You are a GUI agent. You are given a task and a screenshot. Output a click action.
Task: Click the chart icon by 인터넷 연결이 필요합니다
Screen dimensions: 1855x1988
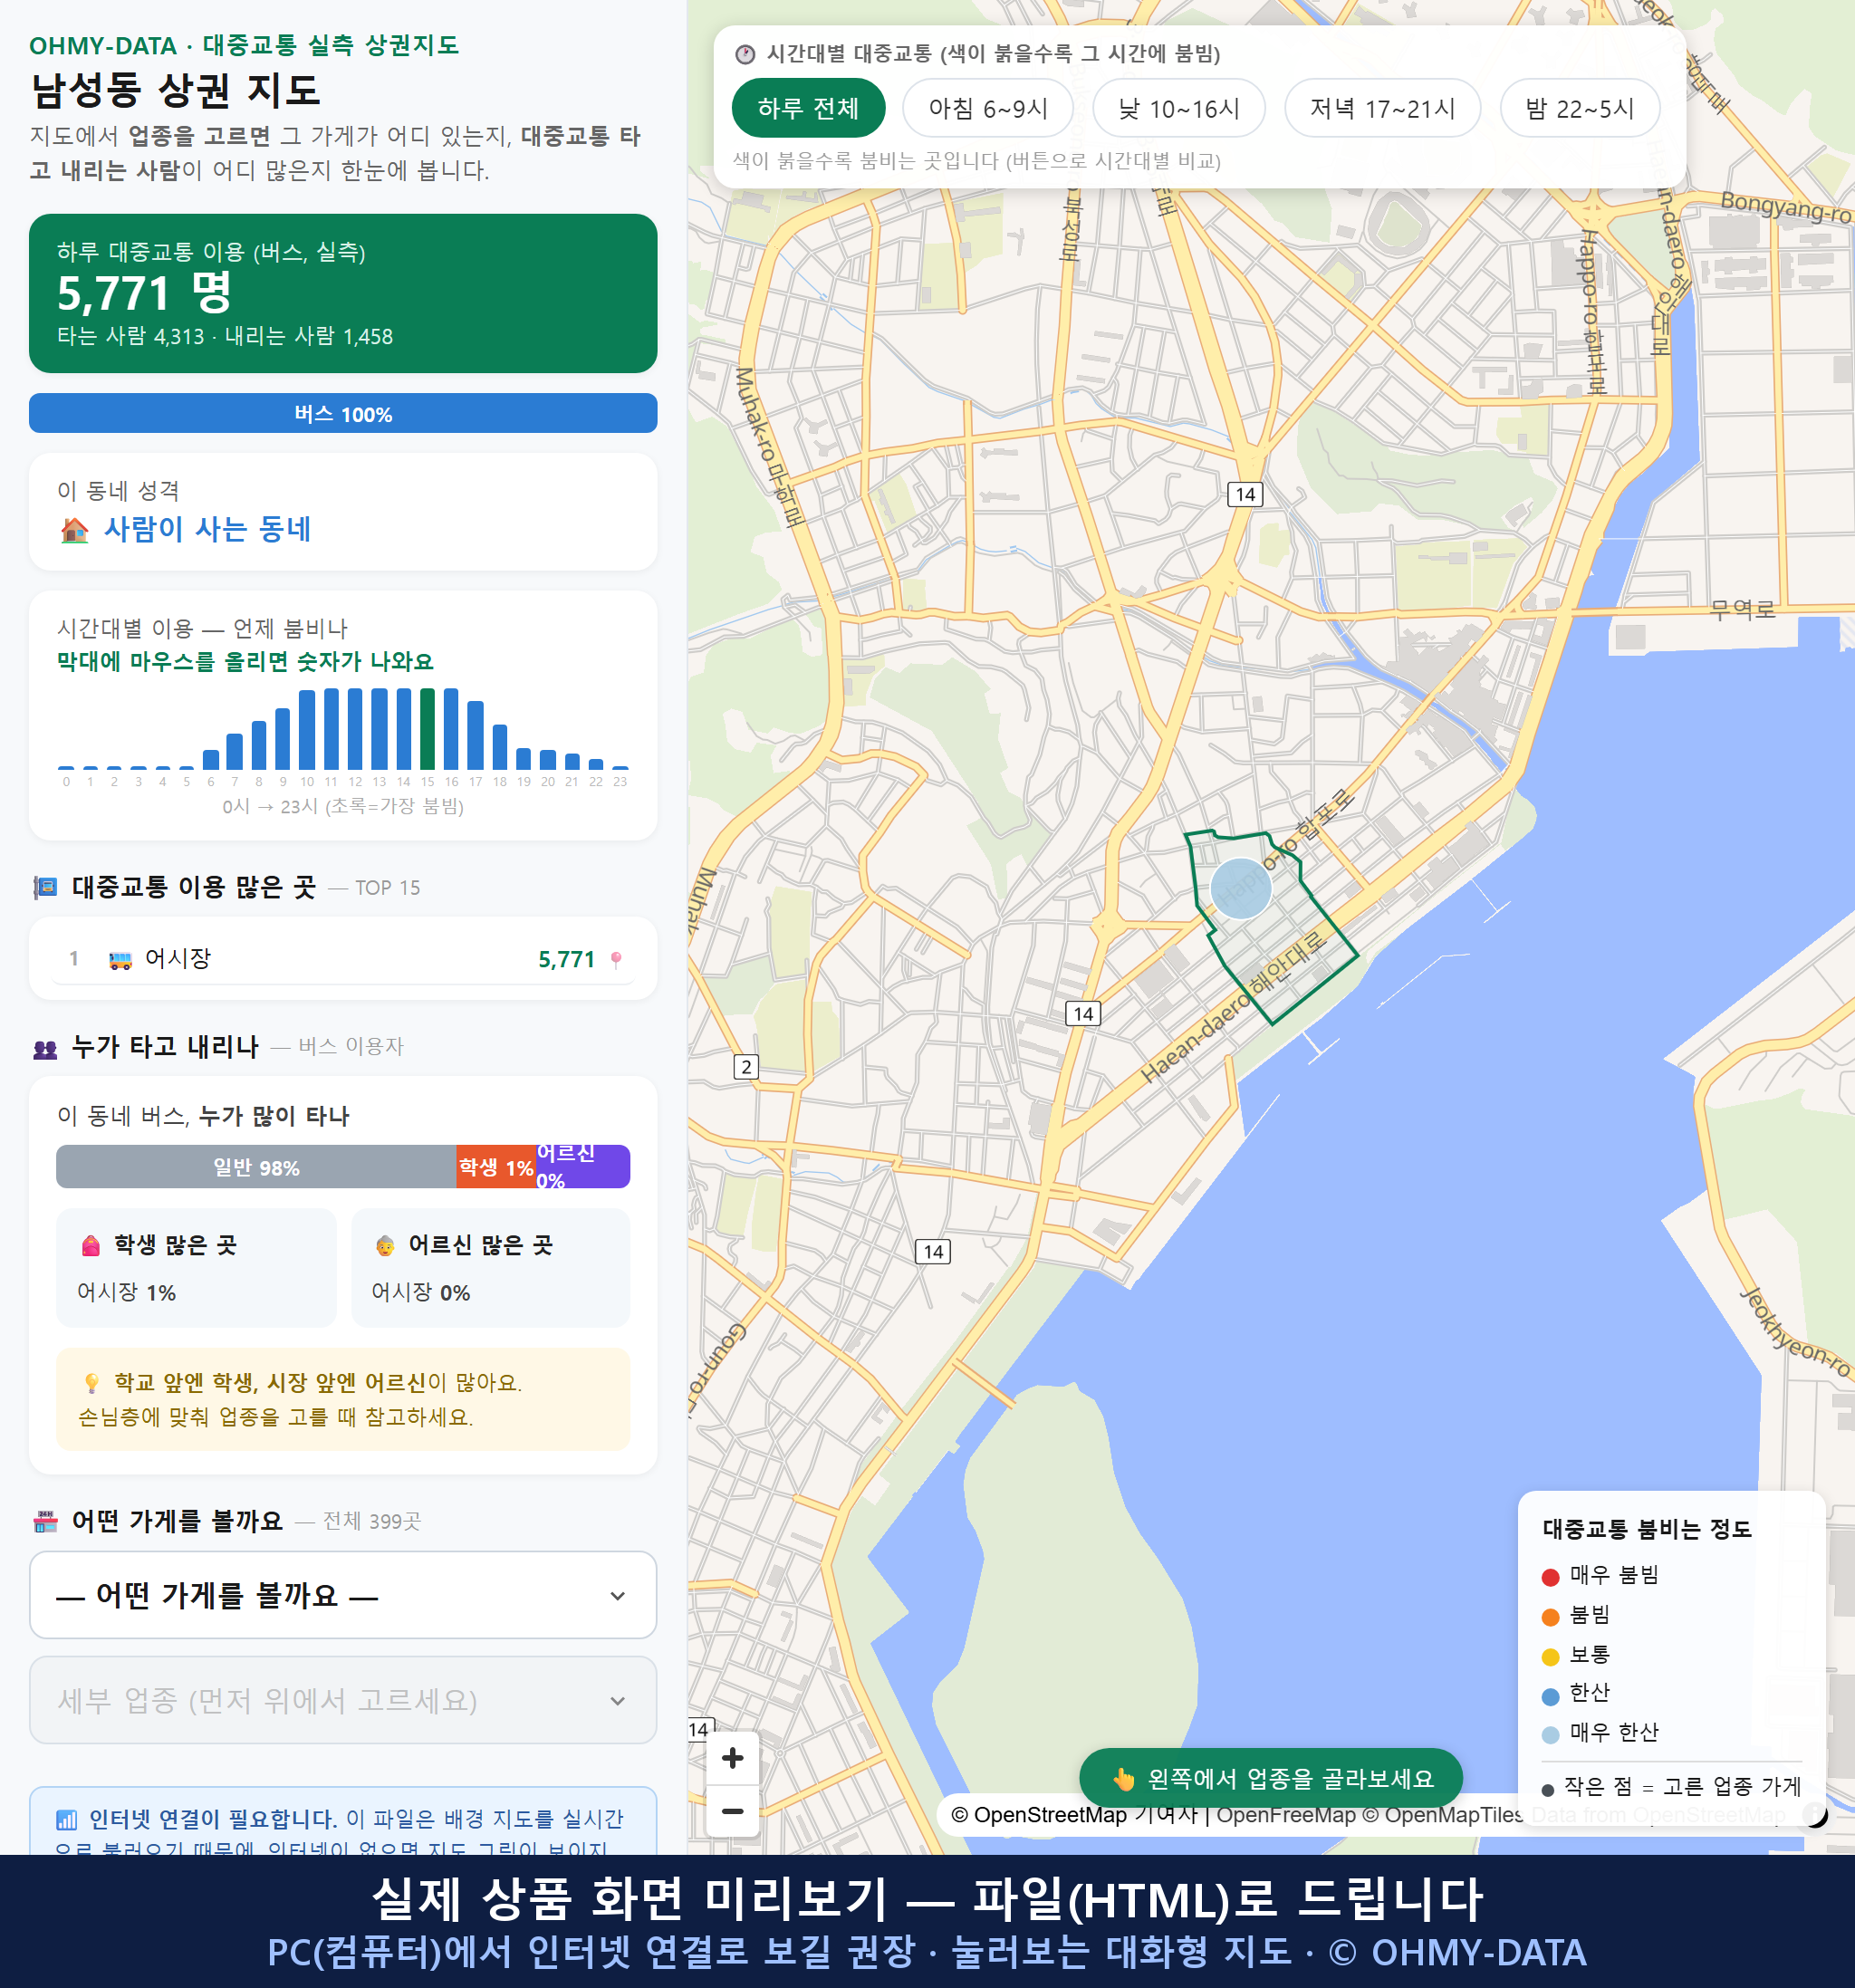[66, 1819]
